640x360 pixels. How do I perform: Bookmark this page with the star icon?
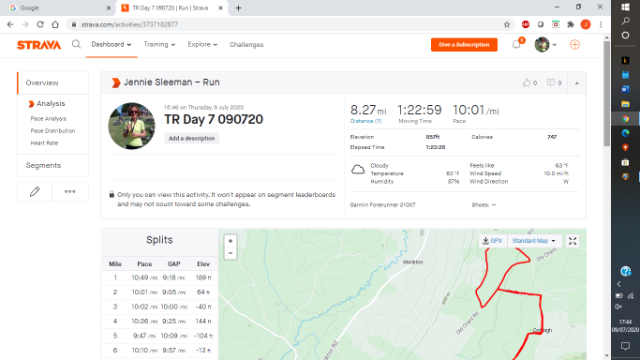507,24
